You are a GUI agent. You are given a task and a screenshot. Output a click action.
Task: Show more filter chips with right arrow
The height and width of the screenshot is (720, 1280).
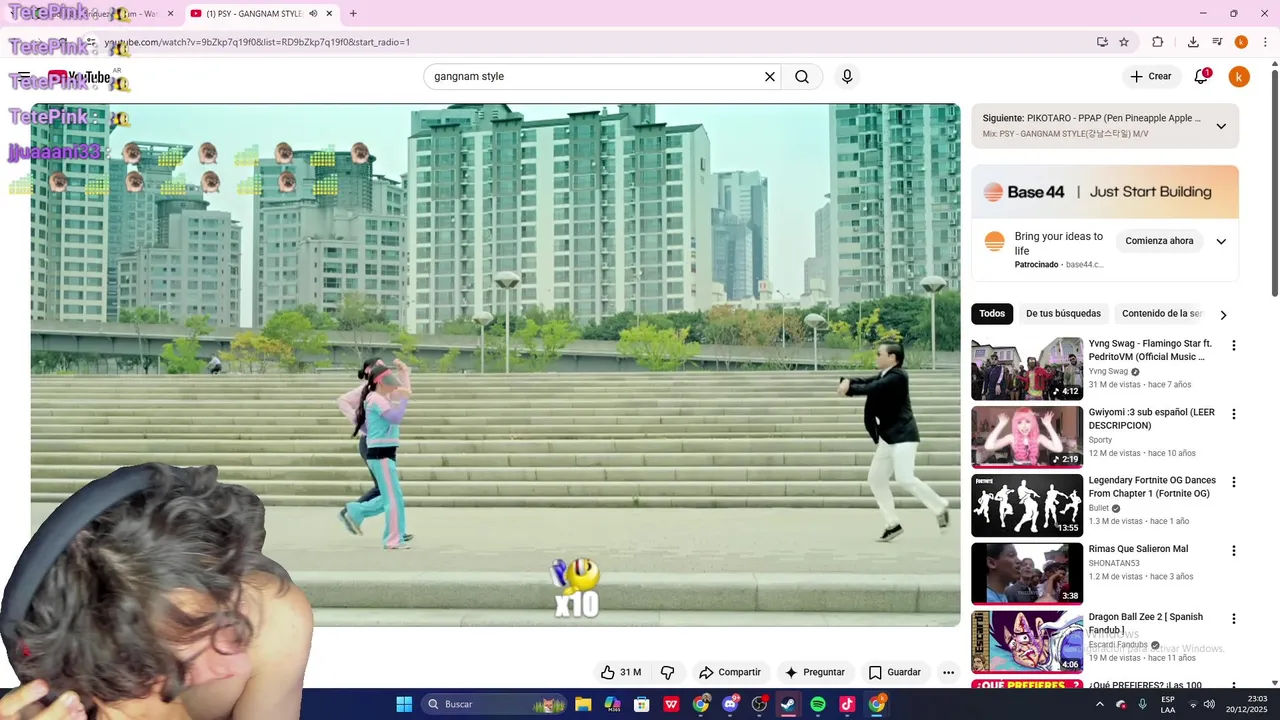1222,314
